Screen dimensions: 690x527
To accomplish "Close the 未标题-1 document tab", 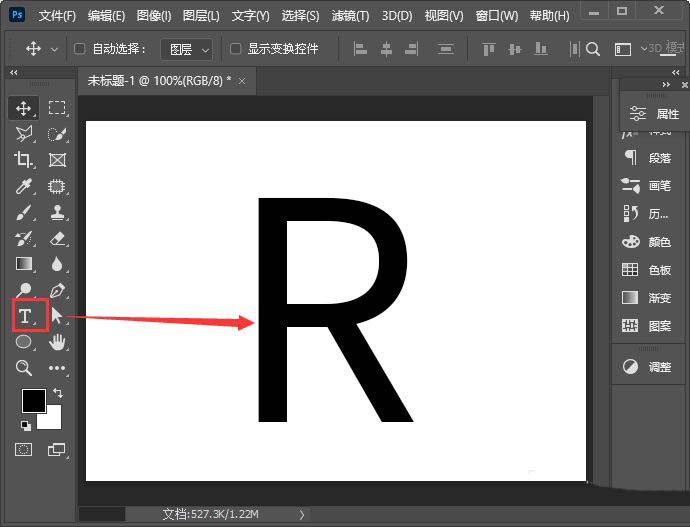I will (242, 81).
